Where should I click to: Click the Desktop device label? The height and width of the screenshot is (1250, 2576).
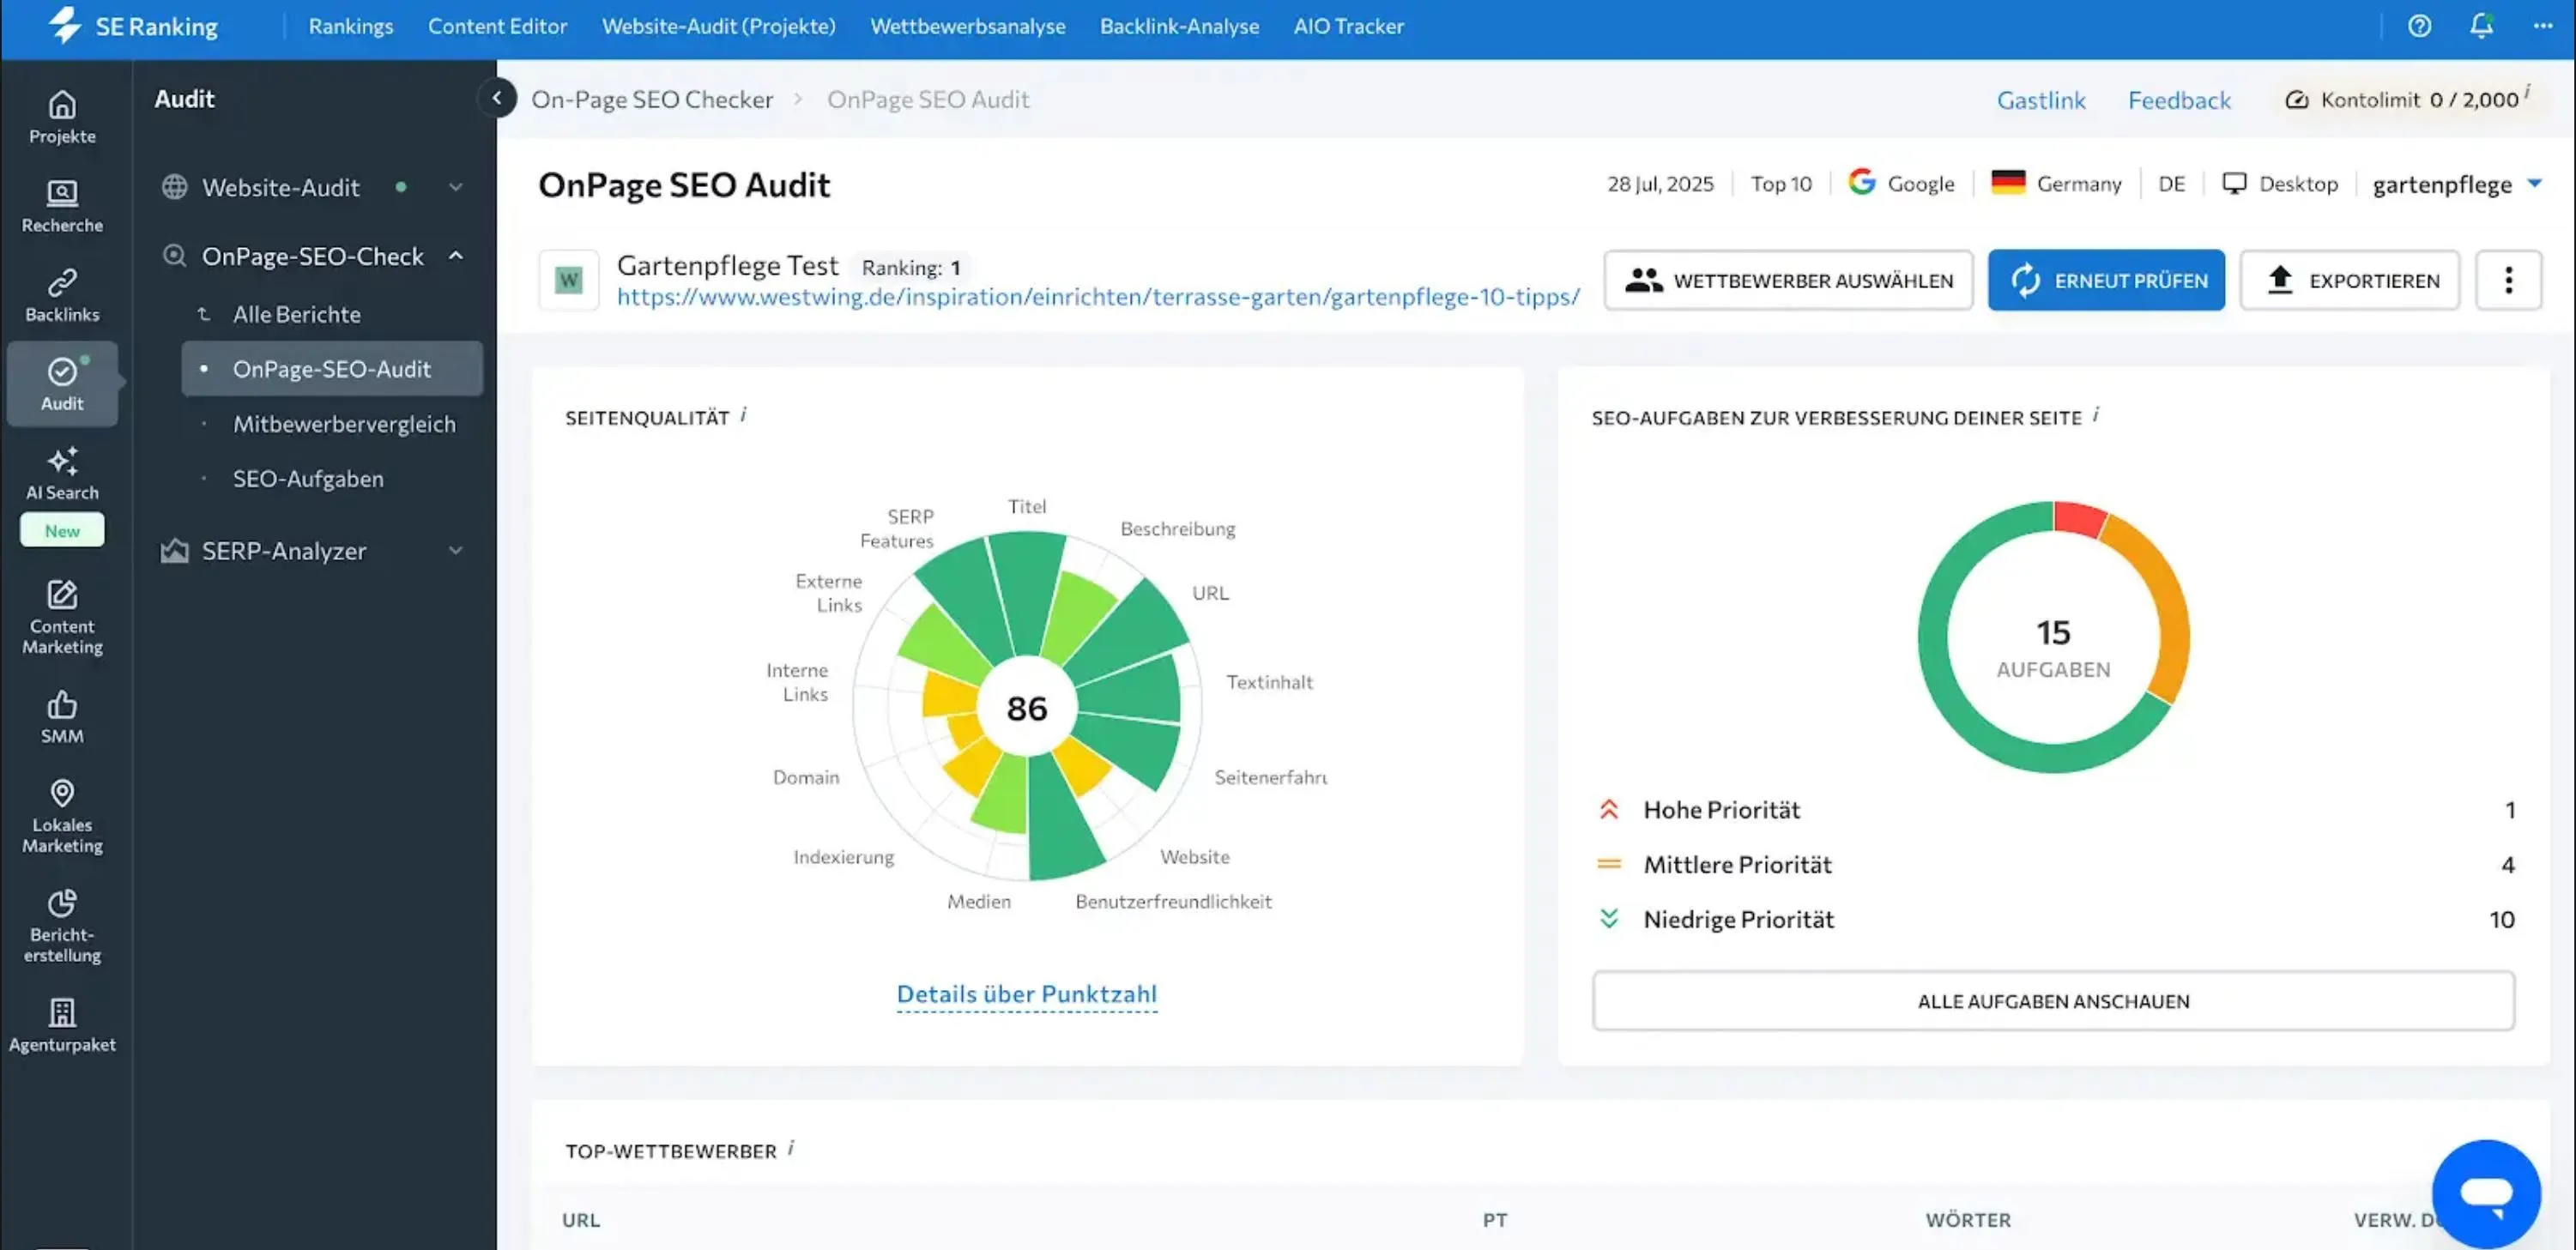coord(2280,184)
